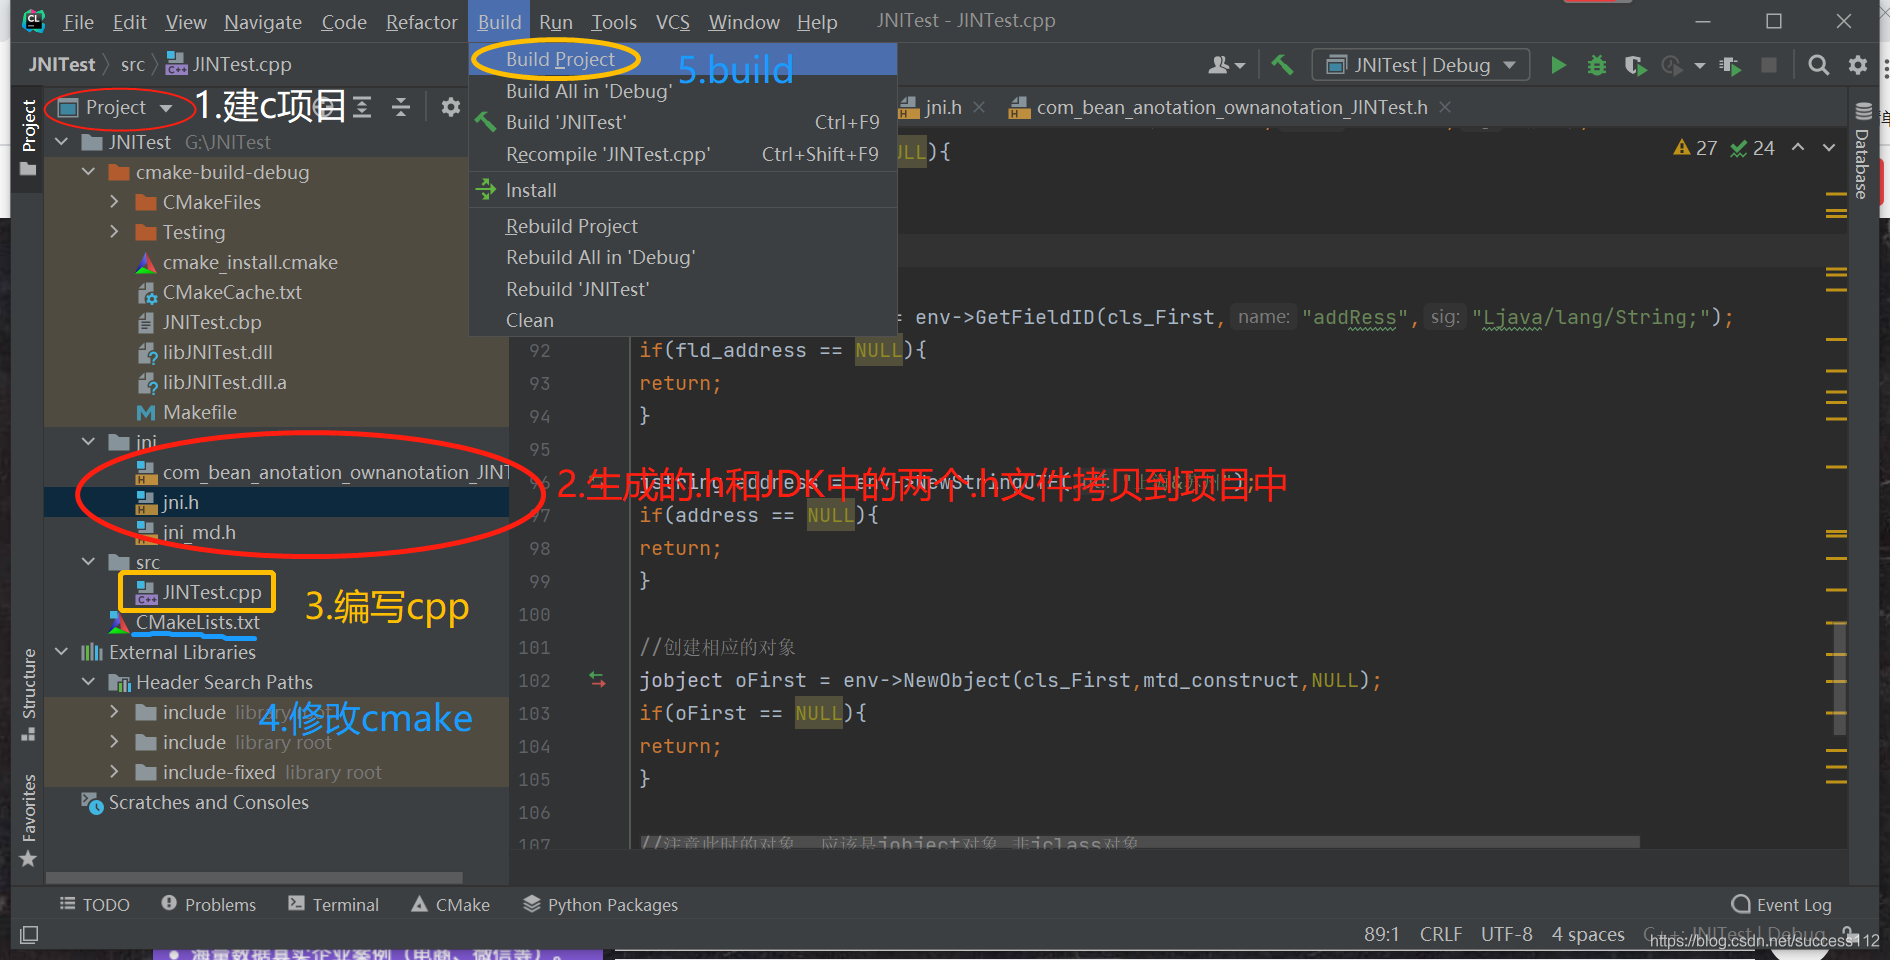Collapse External Libraries node
Screen dimensions: 1890x960
pyautogui.click(x=61, y=652)
